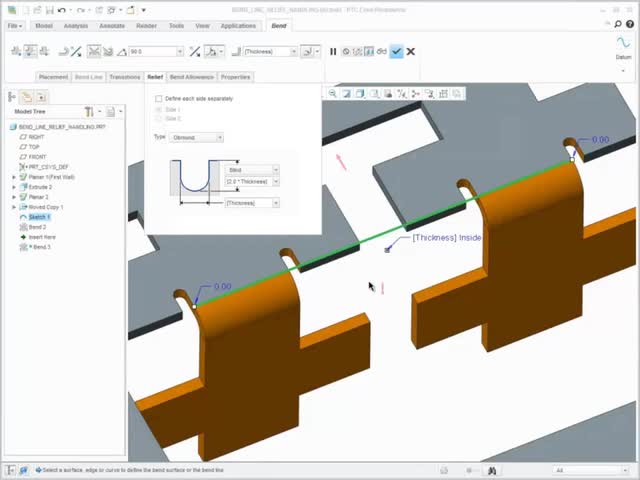Switch to the Model ribbon tab
This screenshot has height=480, width=640.
(44, 26)
